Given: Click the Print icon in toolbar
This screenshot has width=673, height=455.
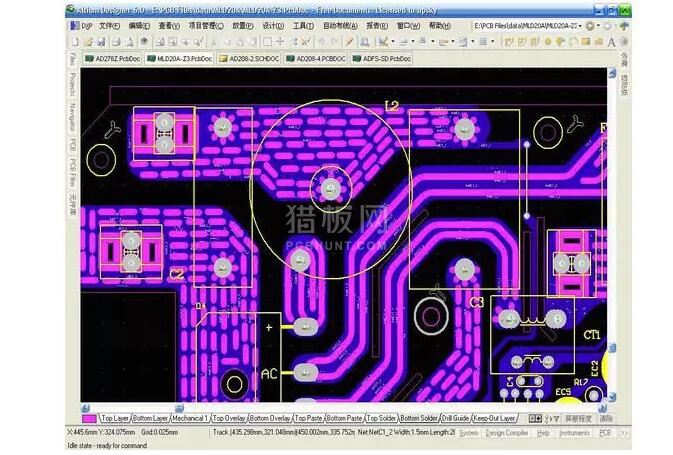Looking at the screenshot, I should coord(113,42).
